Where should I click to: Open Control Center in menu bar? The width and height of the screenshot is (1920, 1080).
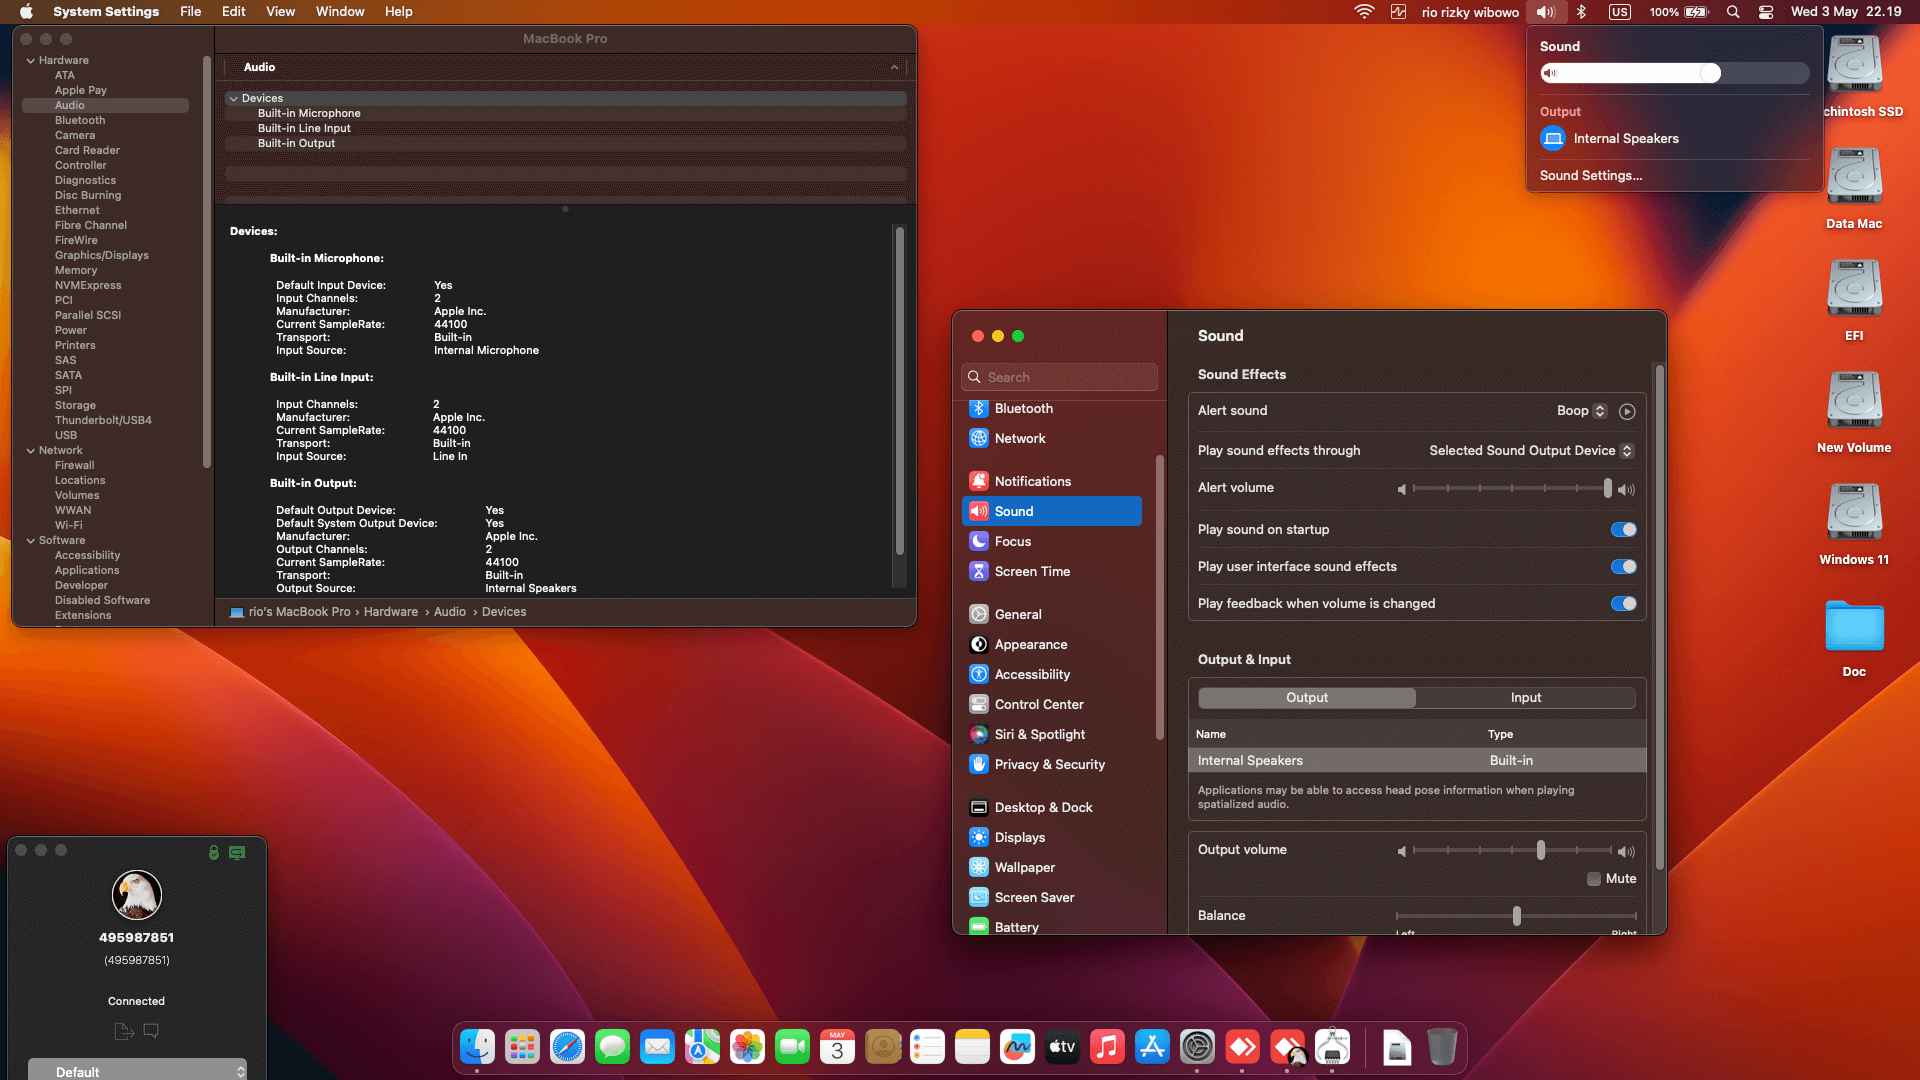click(1766, 12)
